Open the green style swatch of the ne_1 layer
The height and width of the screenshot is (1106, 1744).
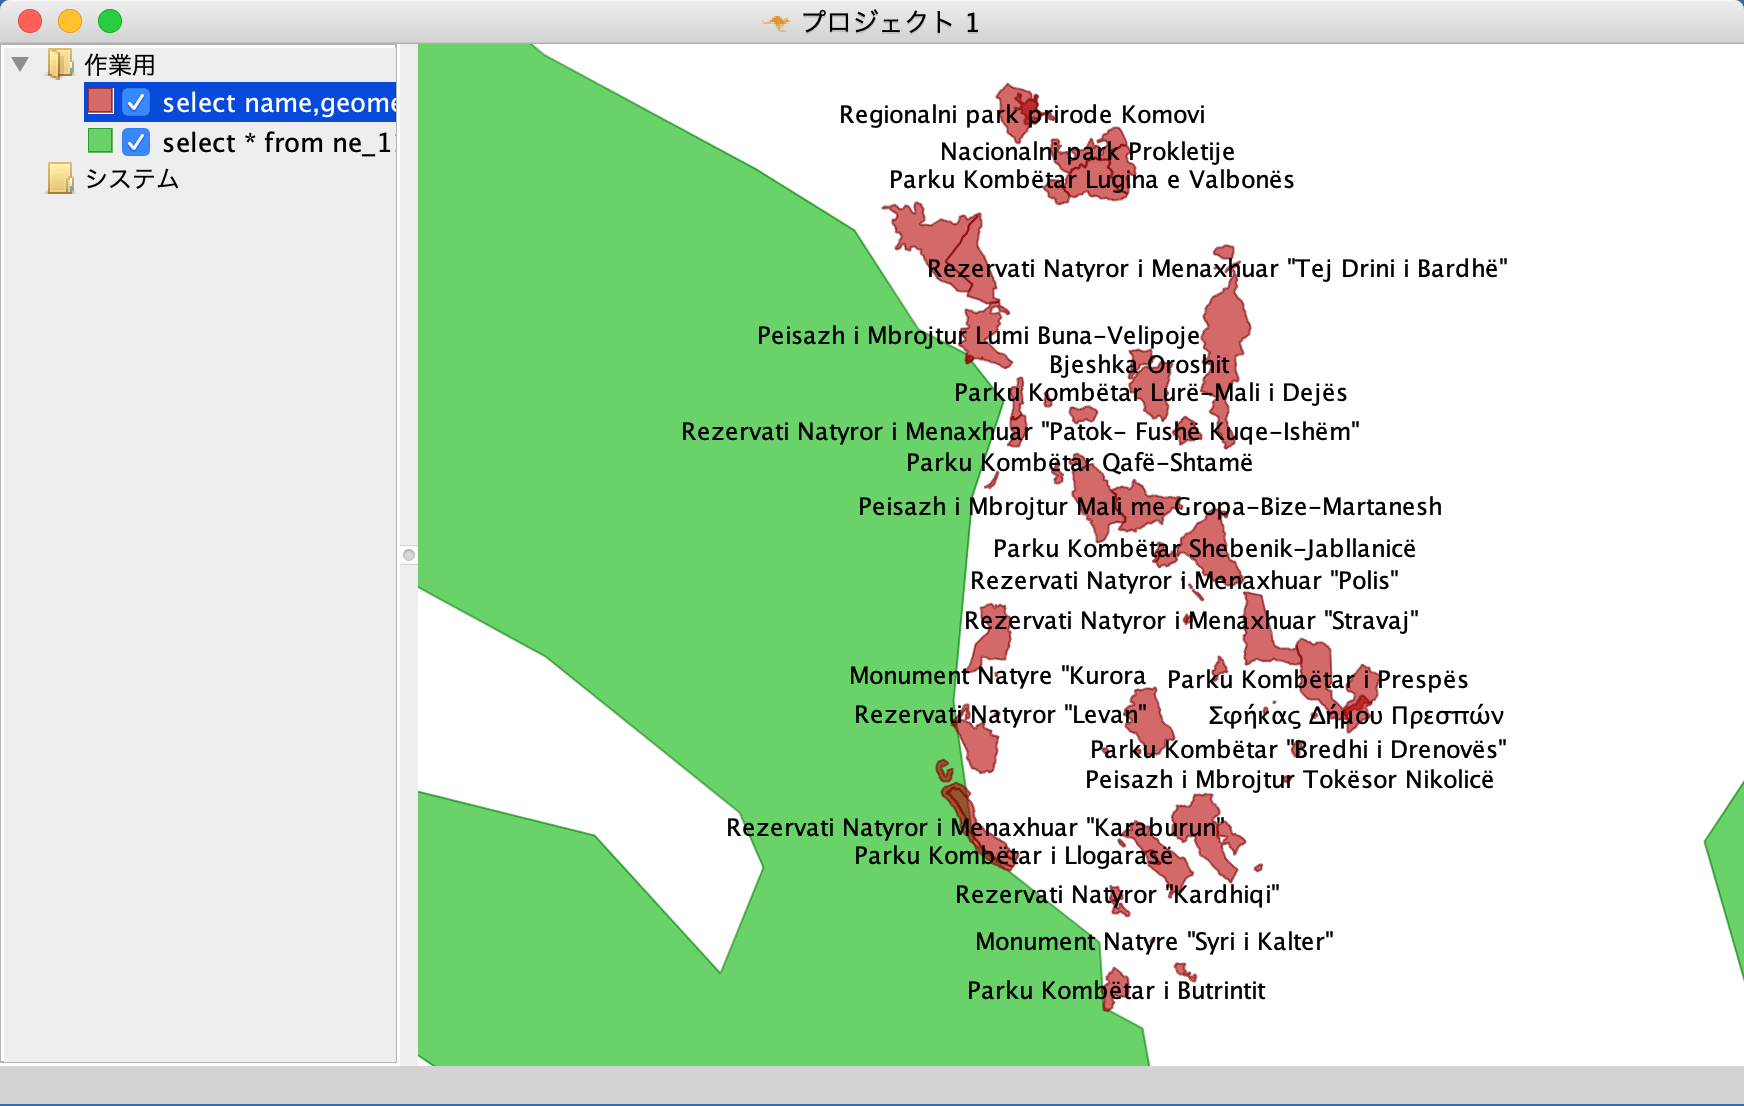[100, 140]
